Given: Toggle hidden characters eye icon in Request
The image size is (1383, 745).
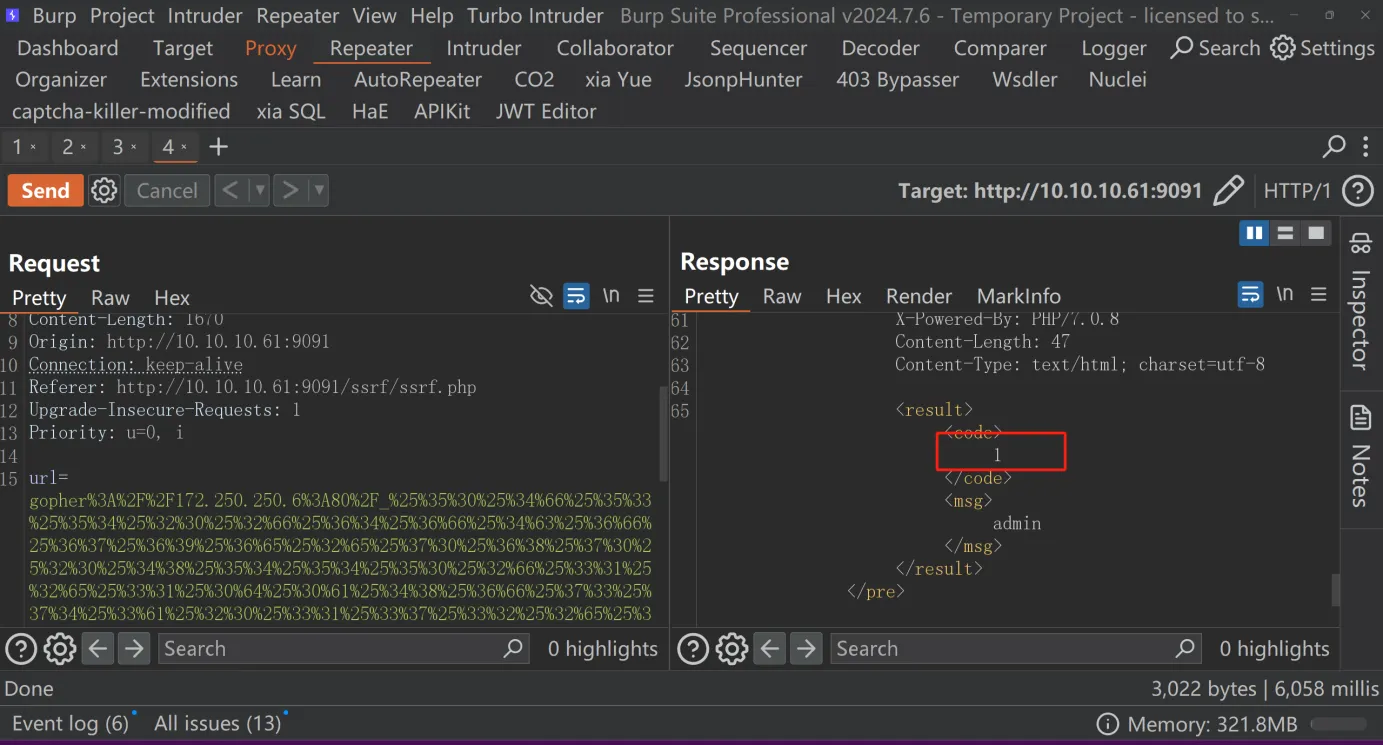Looking at the screenshot, I should click(541, 296).
